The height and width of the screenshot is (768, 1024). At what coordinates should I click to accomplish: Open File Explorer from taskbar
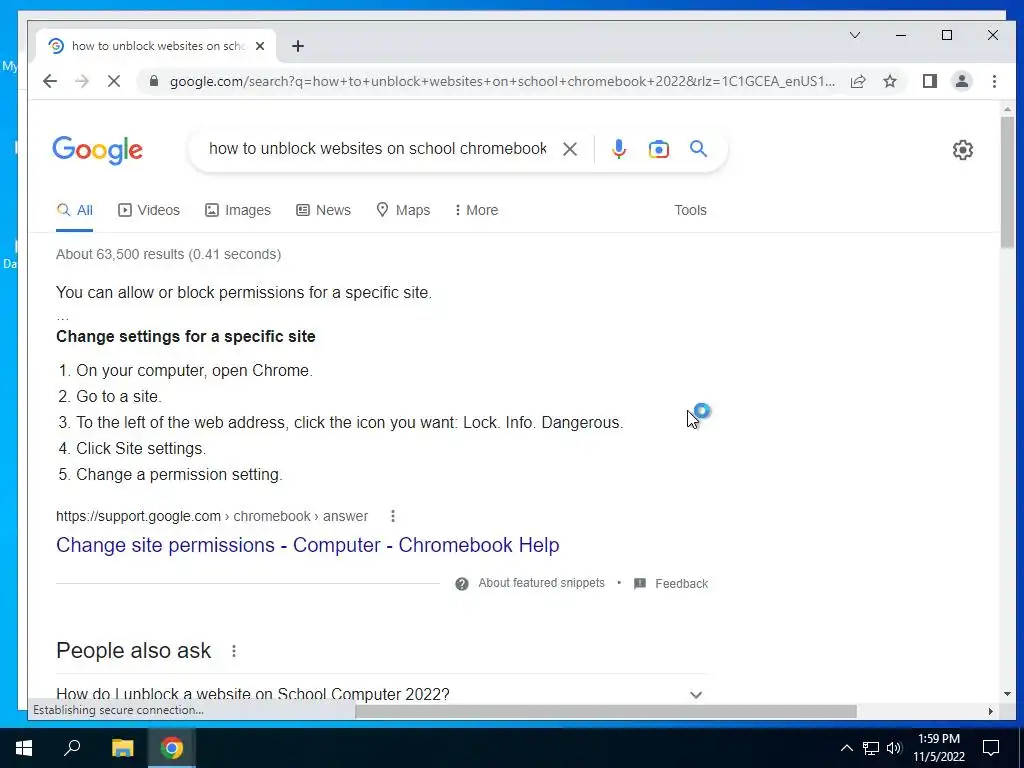click(x=122, y=748)
